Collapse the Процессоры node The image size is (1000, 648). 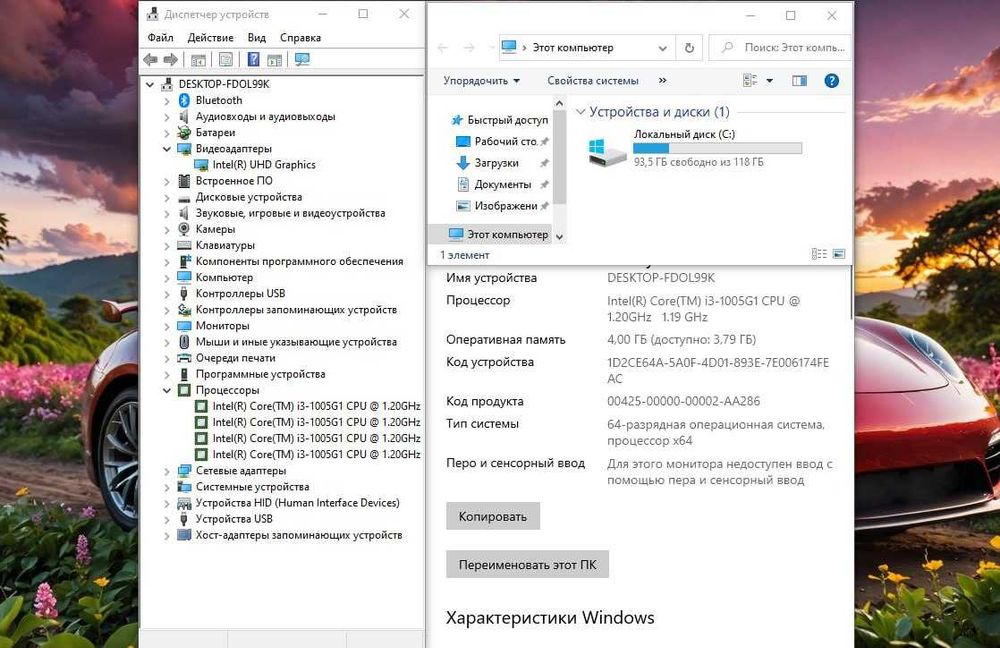tap(167, 390)
